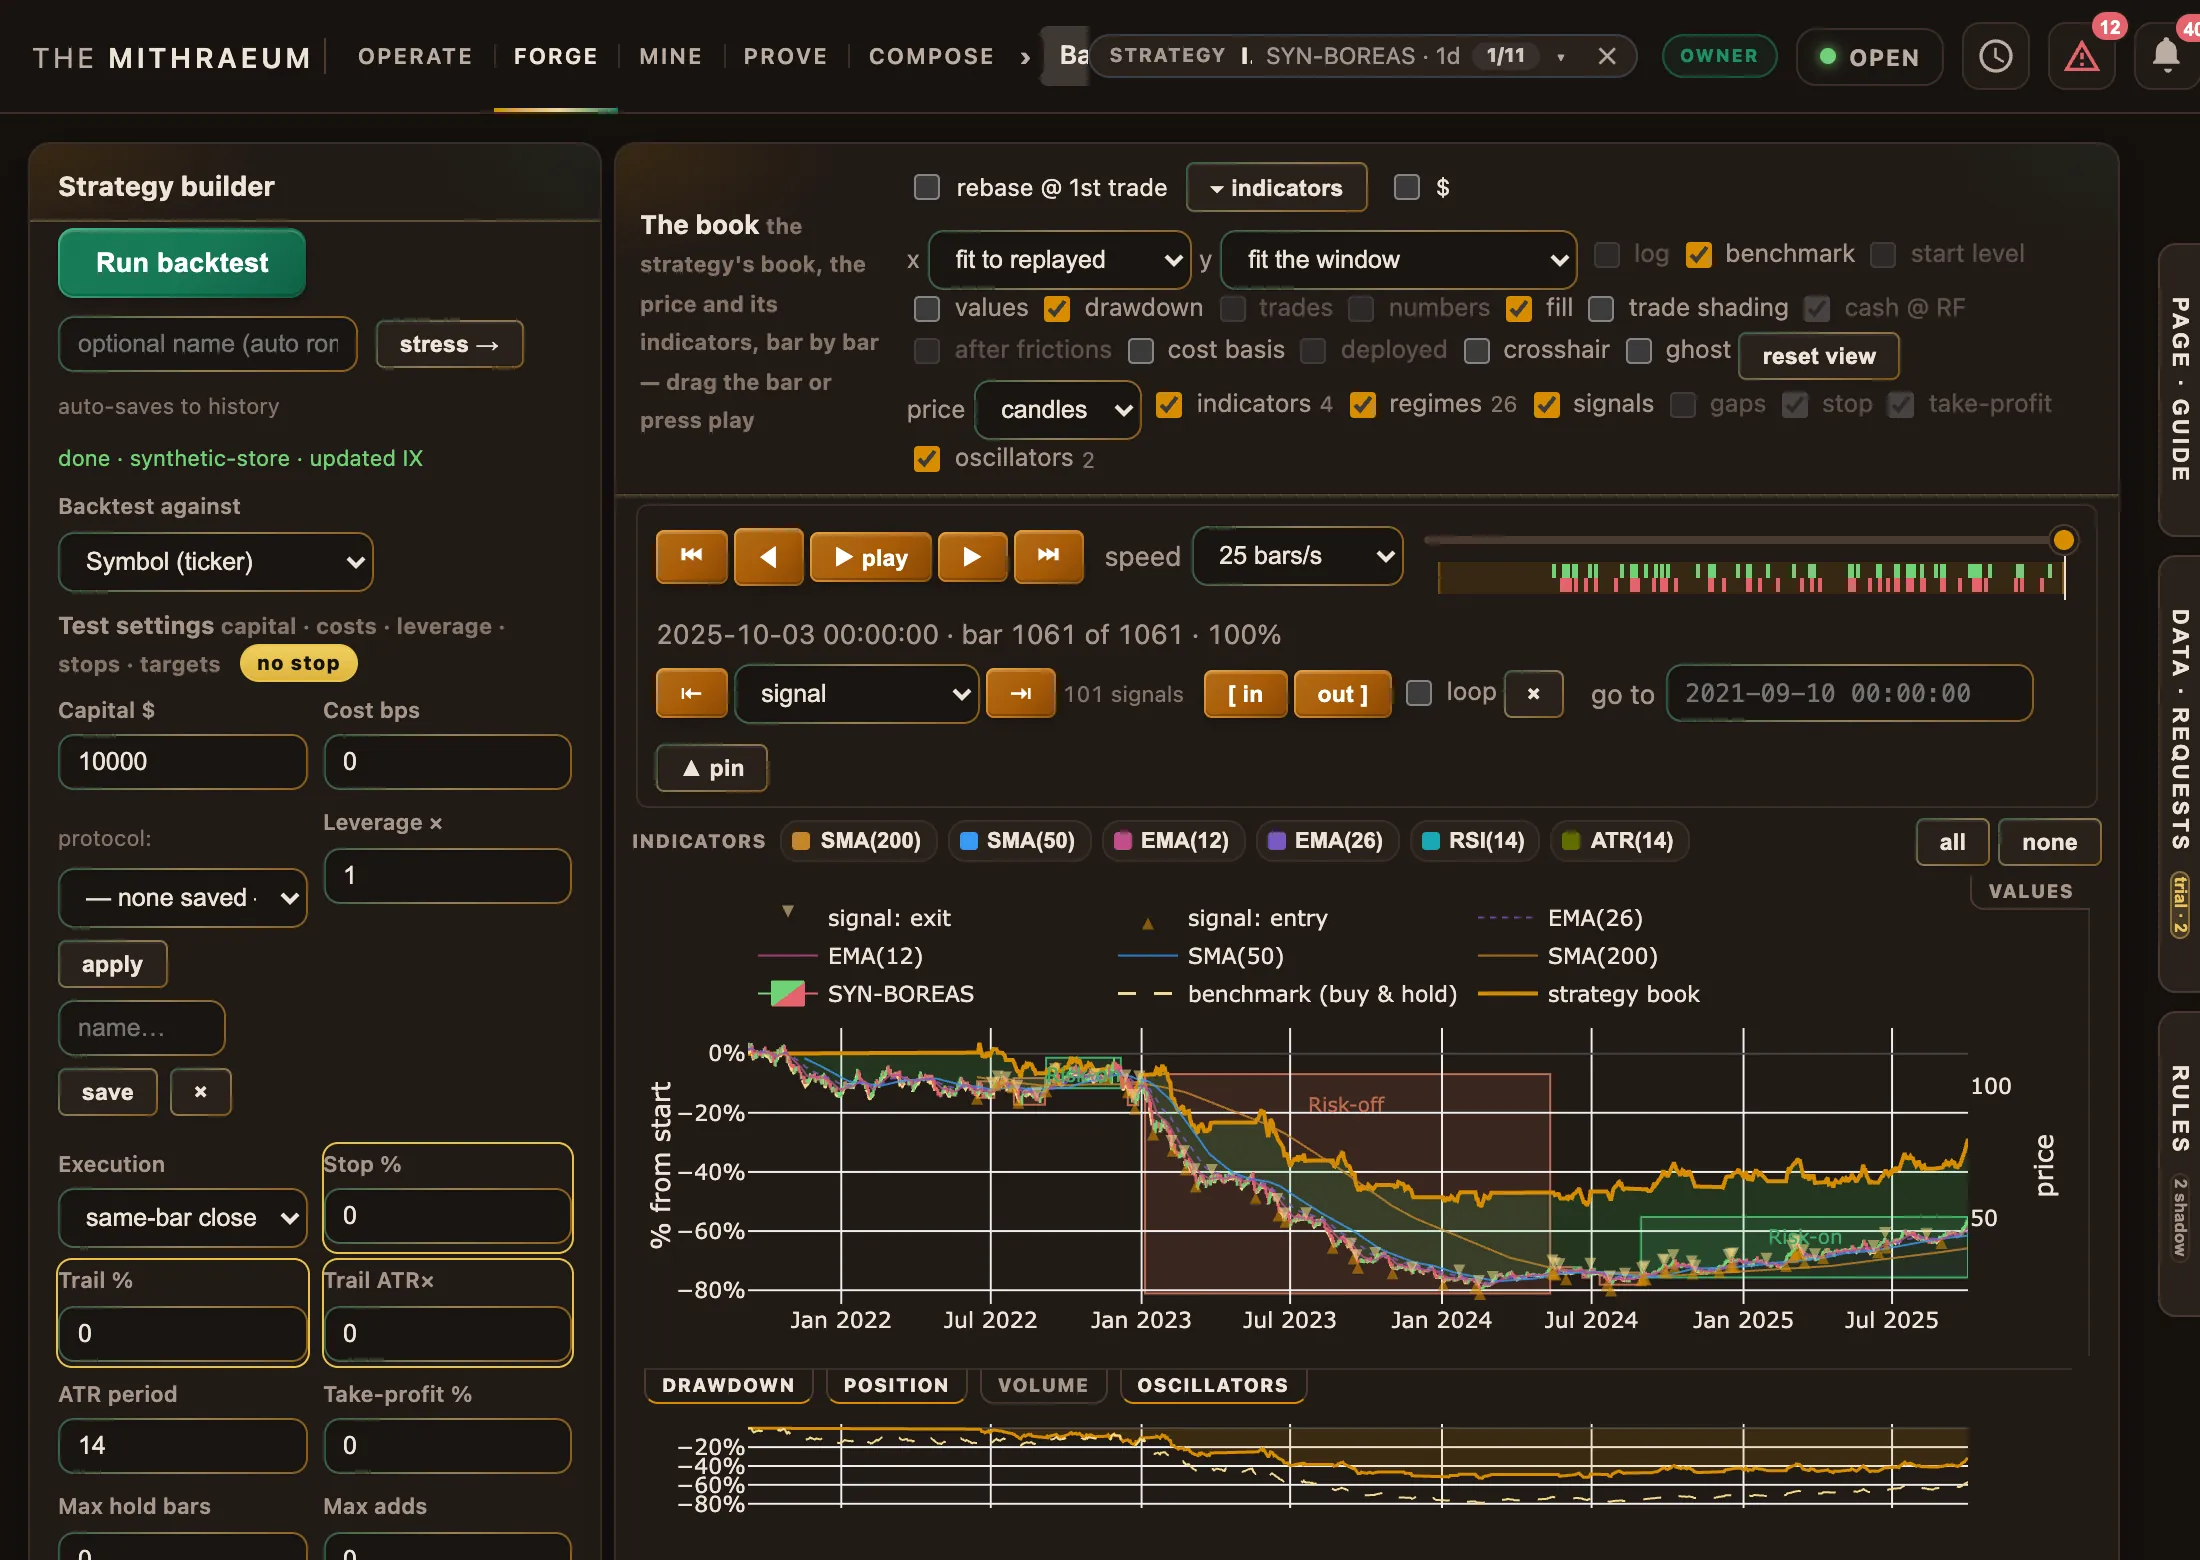
Task: Step one bar backward in replay
Action: 768,556
